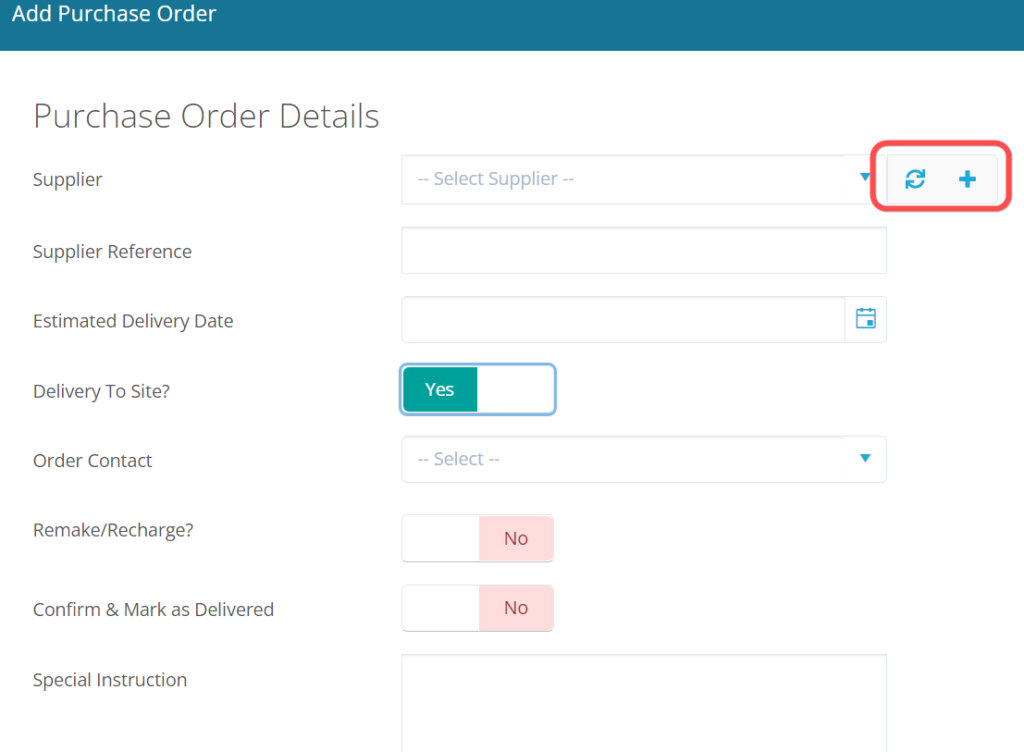Turn on Confirm & Mark as Delivered
This screenshot has width=1024, height=752.
pos(478,608)
